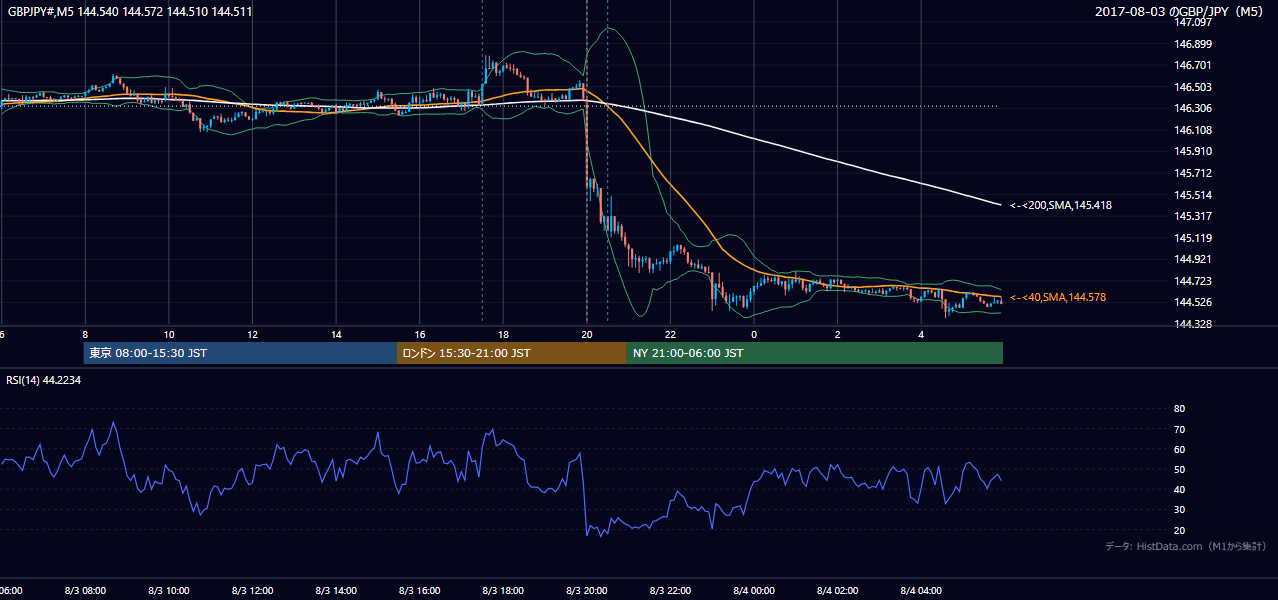The image size is (1278, 600).
Task: Click the 8/3 20:00 date axis label
Action: 586,590
